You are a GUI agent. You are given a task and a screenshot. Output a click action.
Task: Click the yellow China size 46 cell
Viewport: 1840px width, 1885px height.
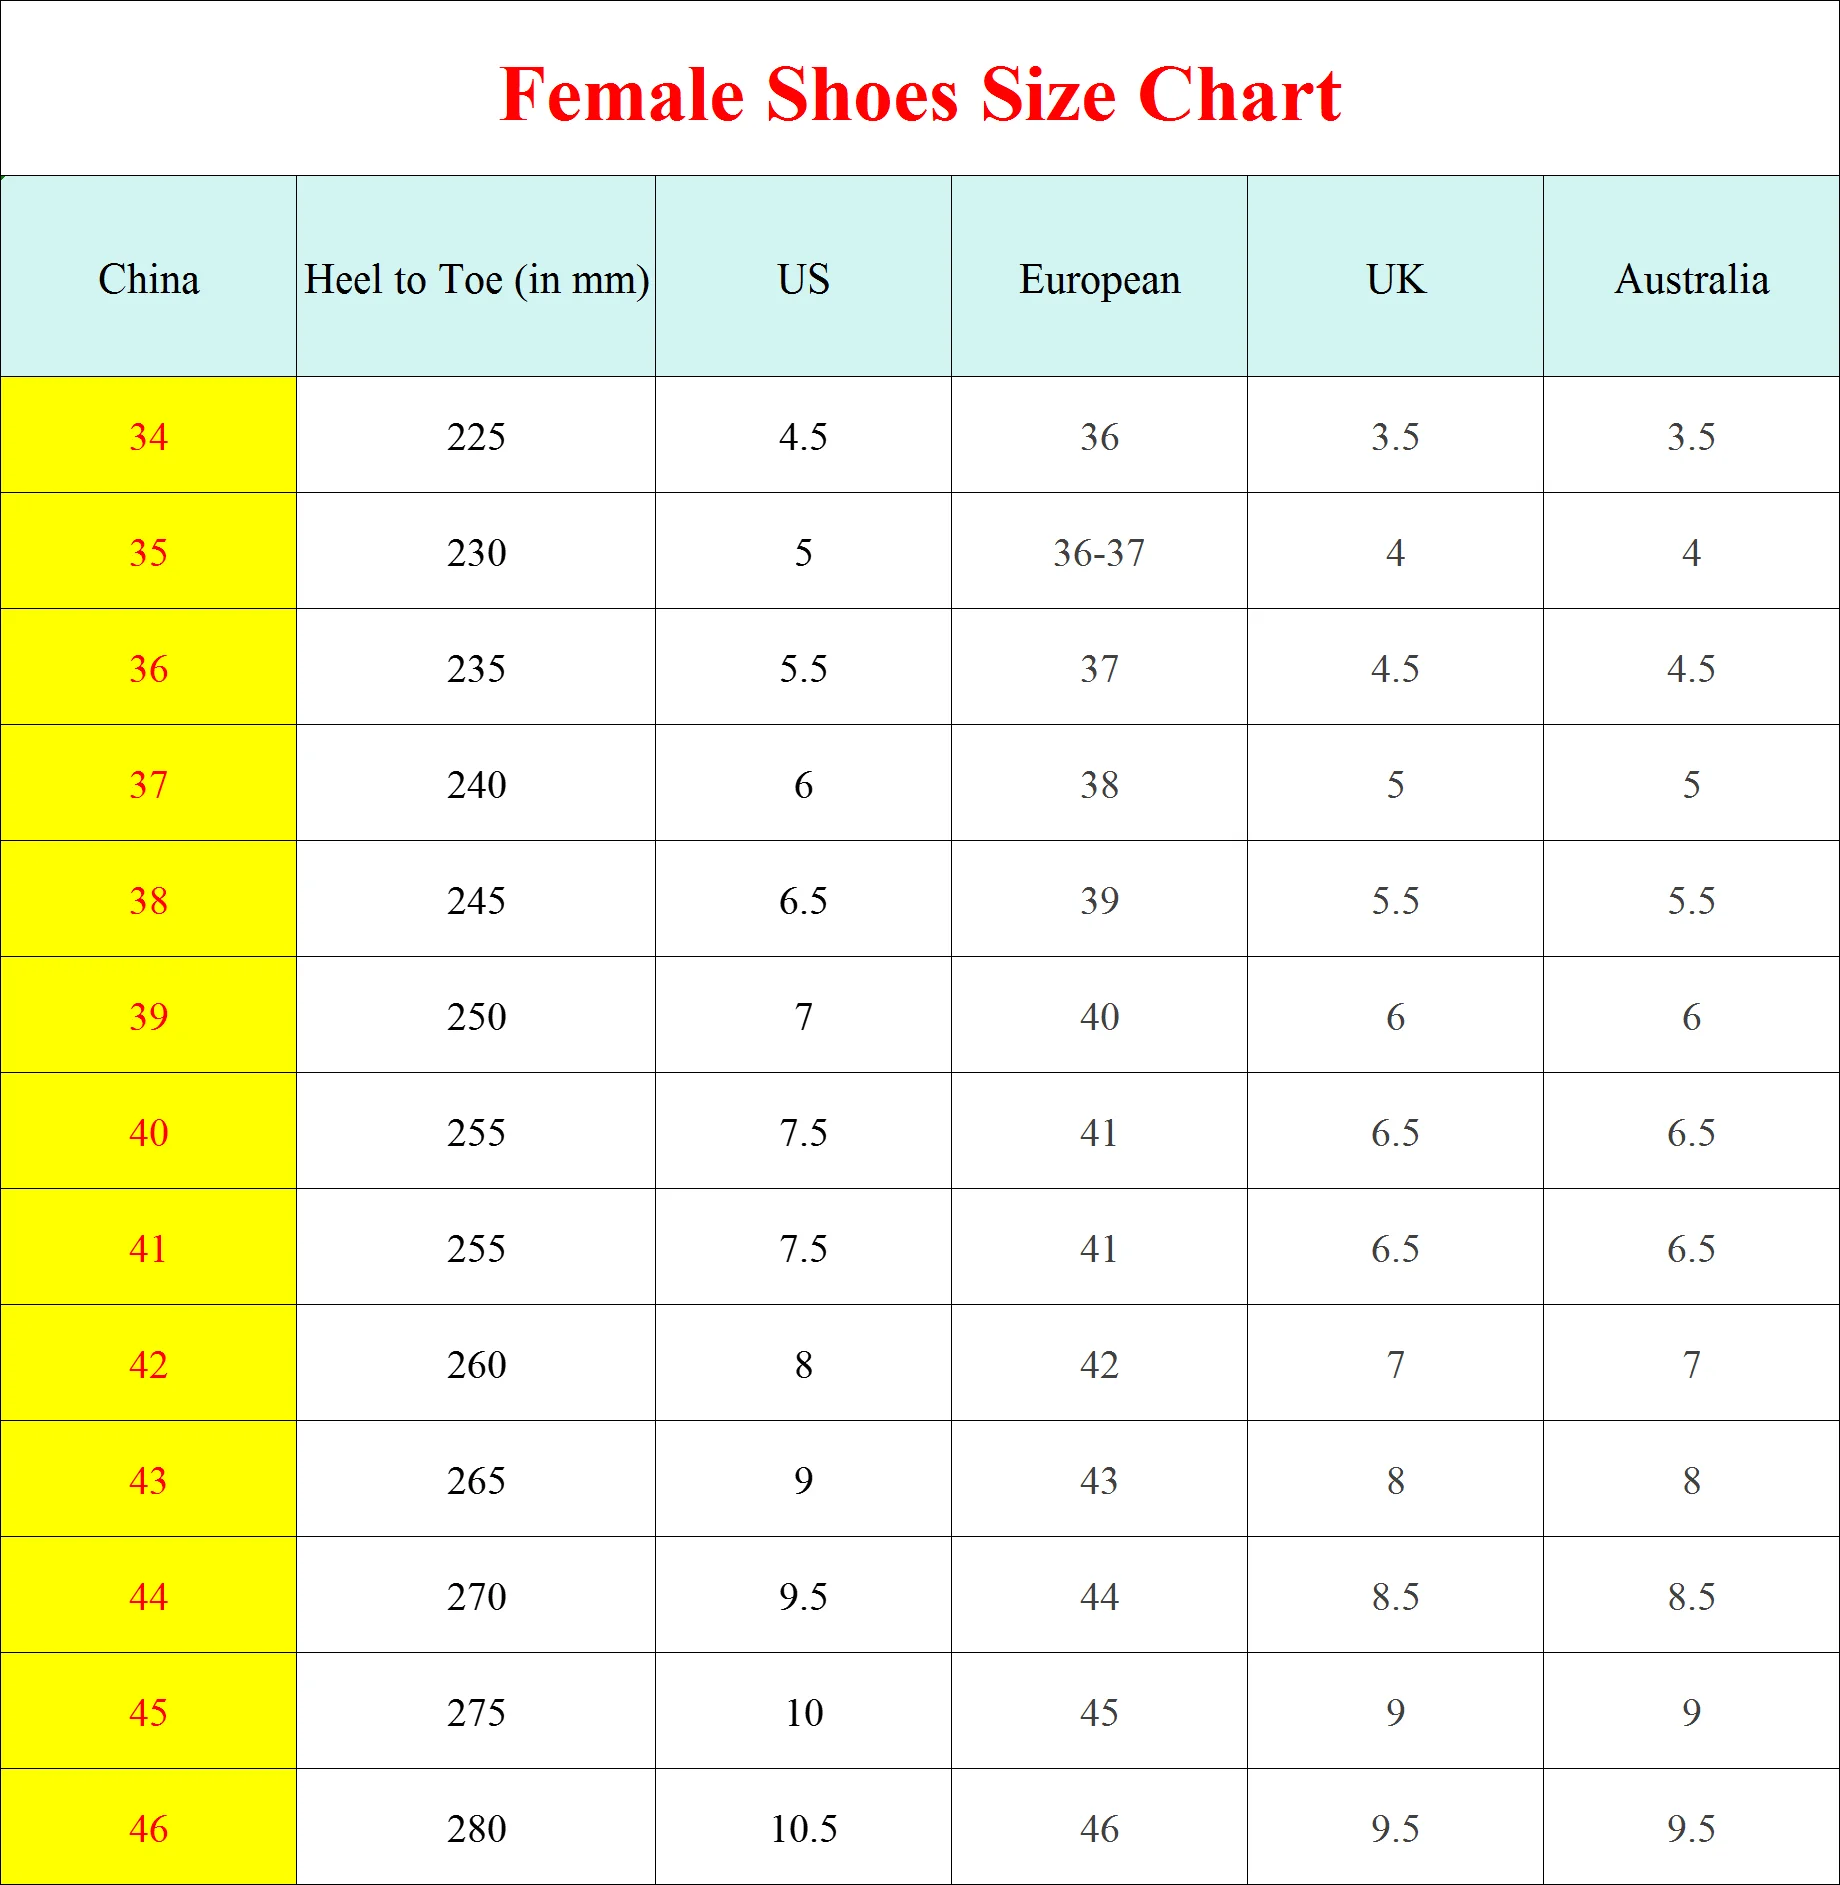pos(148,1828)
